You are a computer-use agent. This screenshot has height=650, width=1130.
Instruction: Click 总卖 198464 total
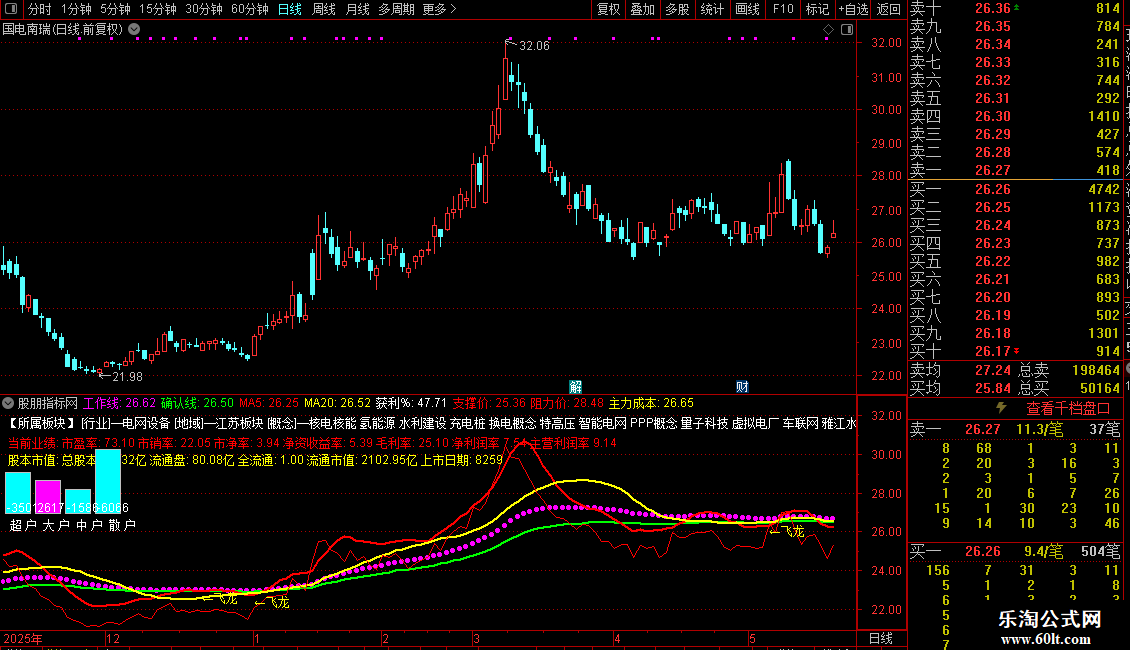click(1069, 370)
